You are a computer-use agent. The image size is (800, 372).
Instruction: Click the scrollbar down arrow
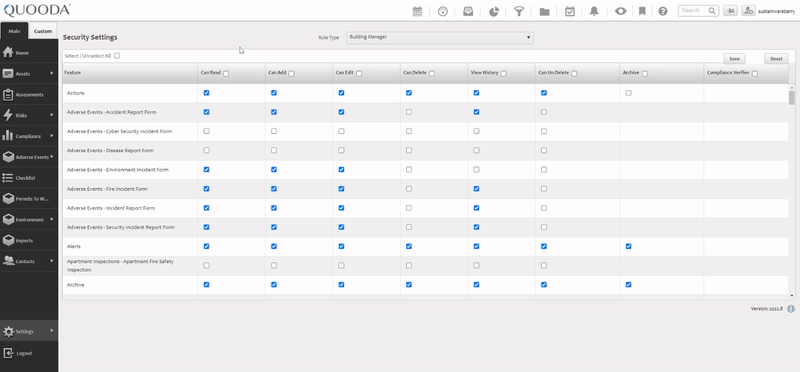792,295
